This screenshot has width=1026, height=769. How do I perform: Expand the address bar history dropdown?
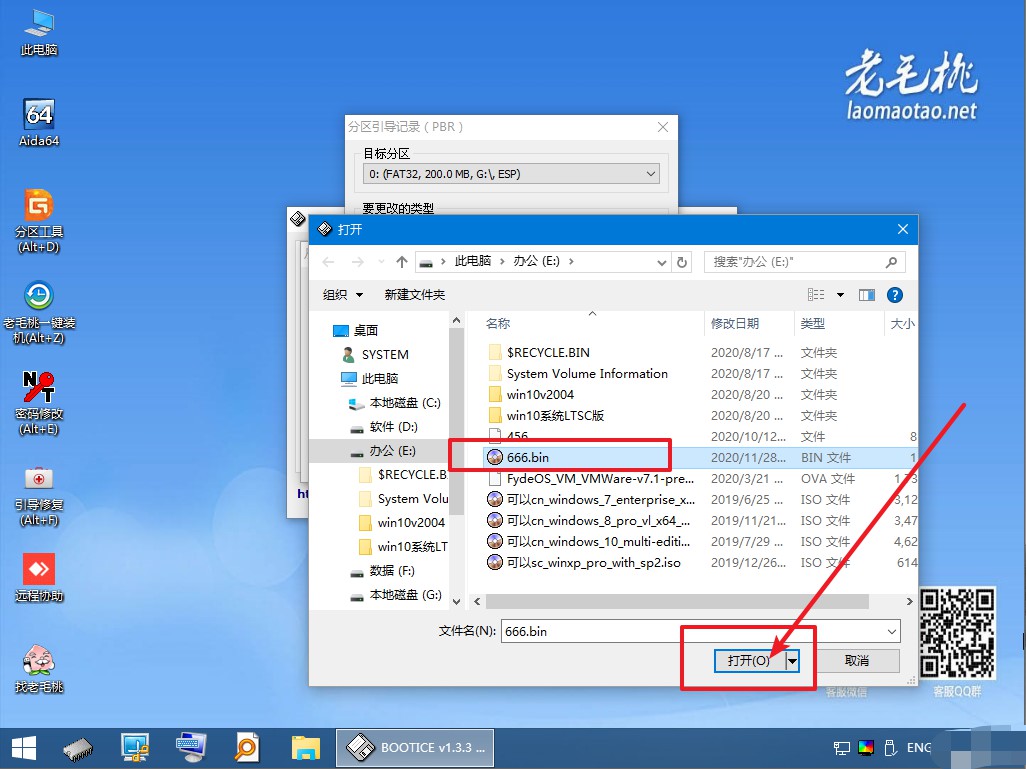(x=662, y=262)
